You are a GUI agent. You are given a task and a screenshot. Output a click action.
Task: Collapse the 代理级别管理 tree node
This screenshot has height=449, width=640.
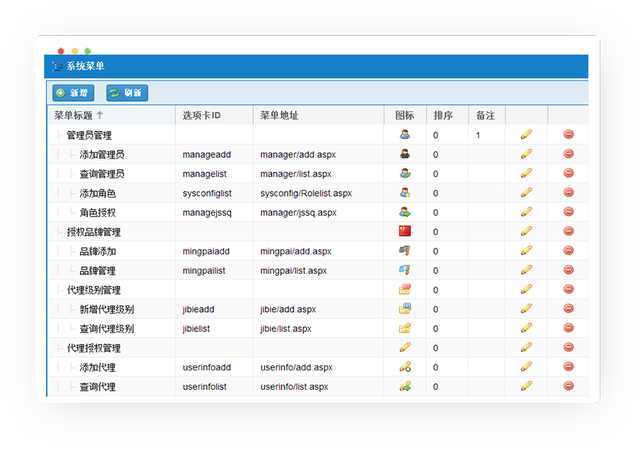(59, 290)
